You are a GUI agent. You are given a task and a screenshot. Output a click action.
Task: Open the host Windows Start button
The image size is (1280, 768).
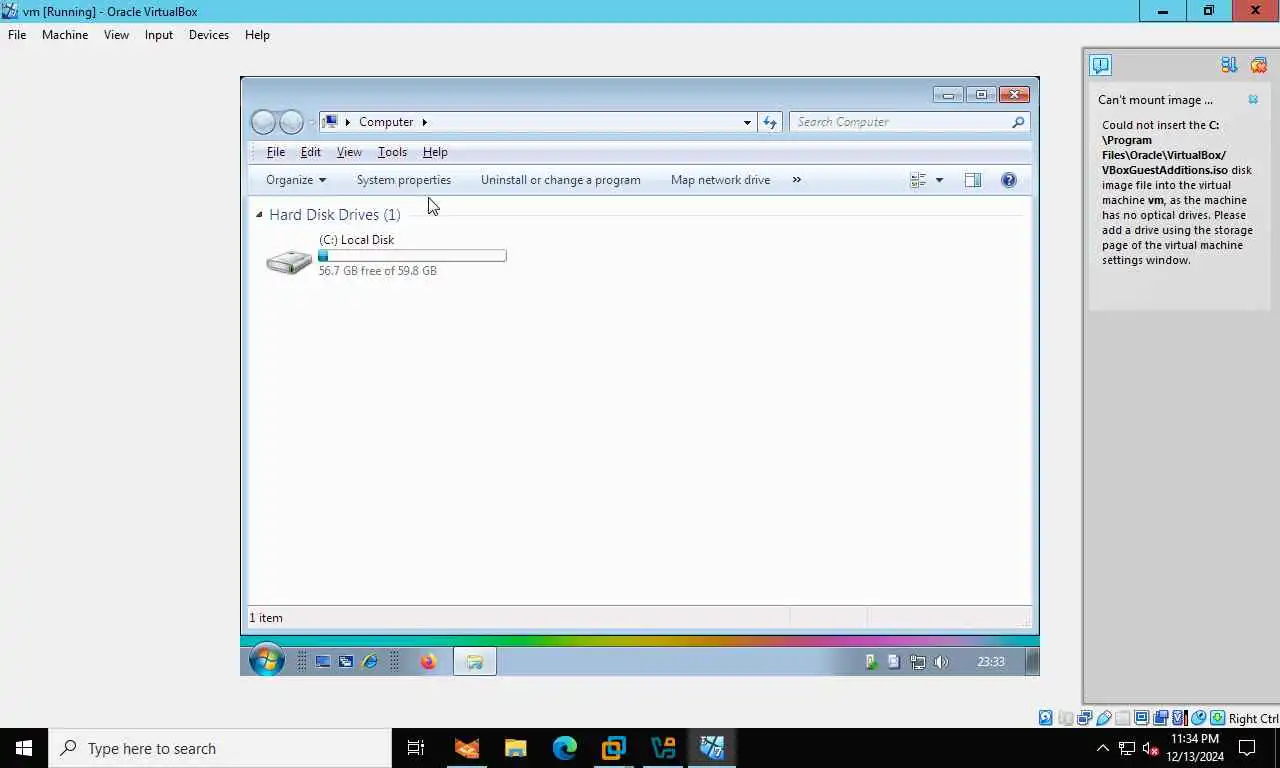(24, 748)
